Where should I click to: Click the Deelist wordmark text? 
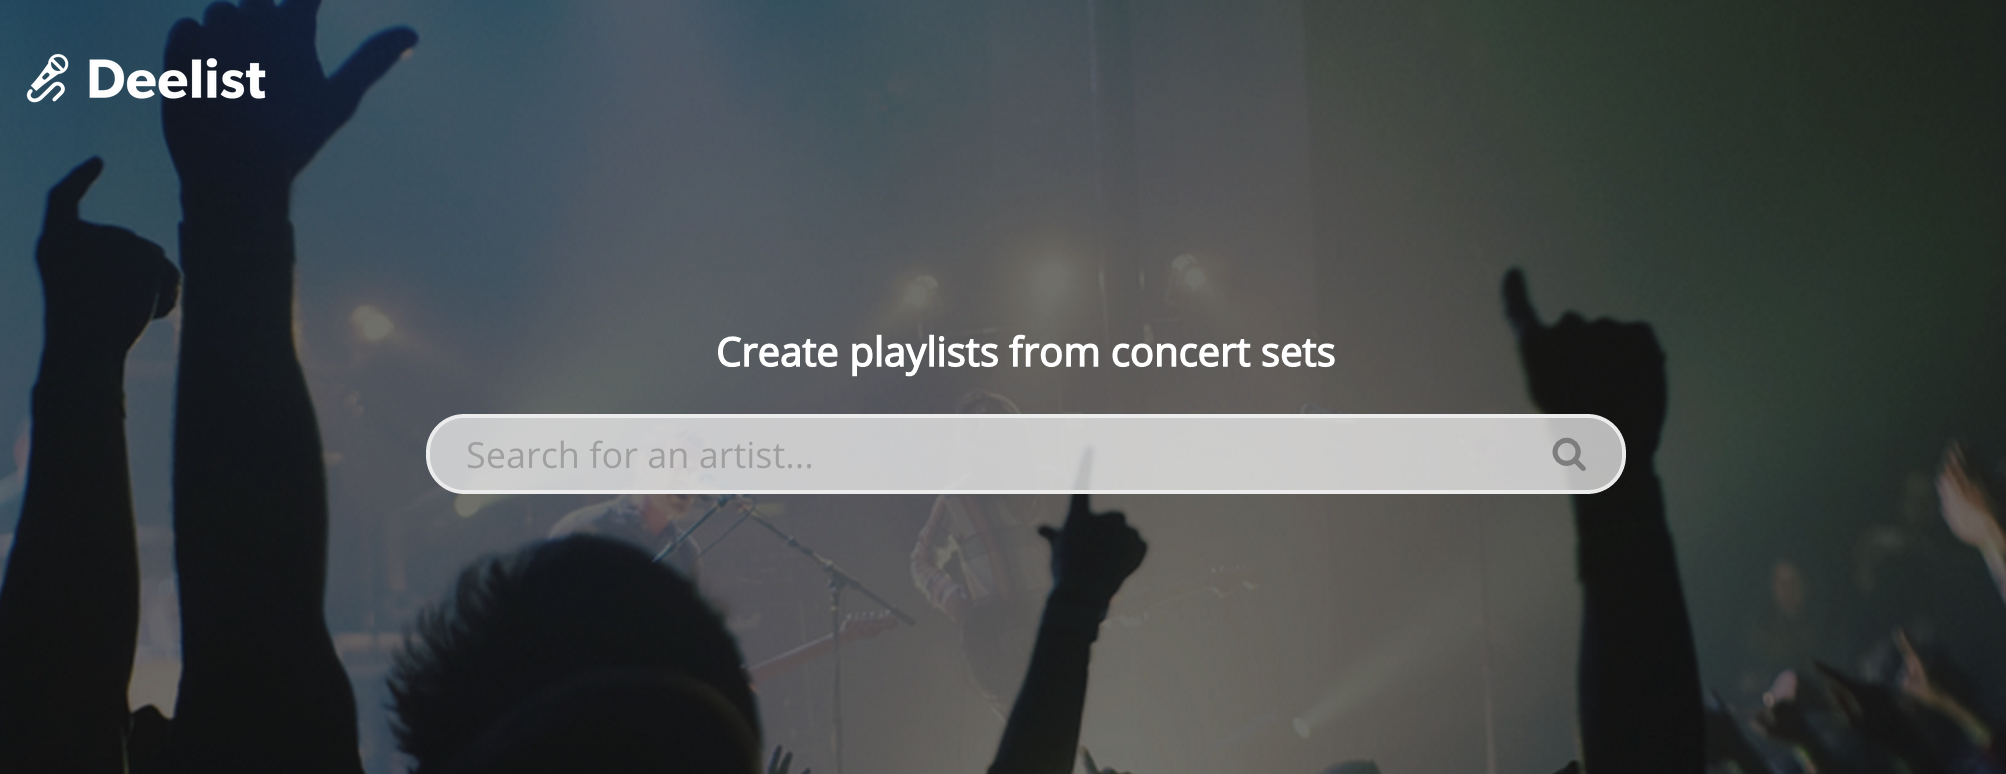[x=176, y=79]
